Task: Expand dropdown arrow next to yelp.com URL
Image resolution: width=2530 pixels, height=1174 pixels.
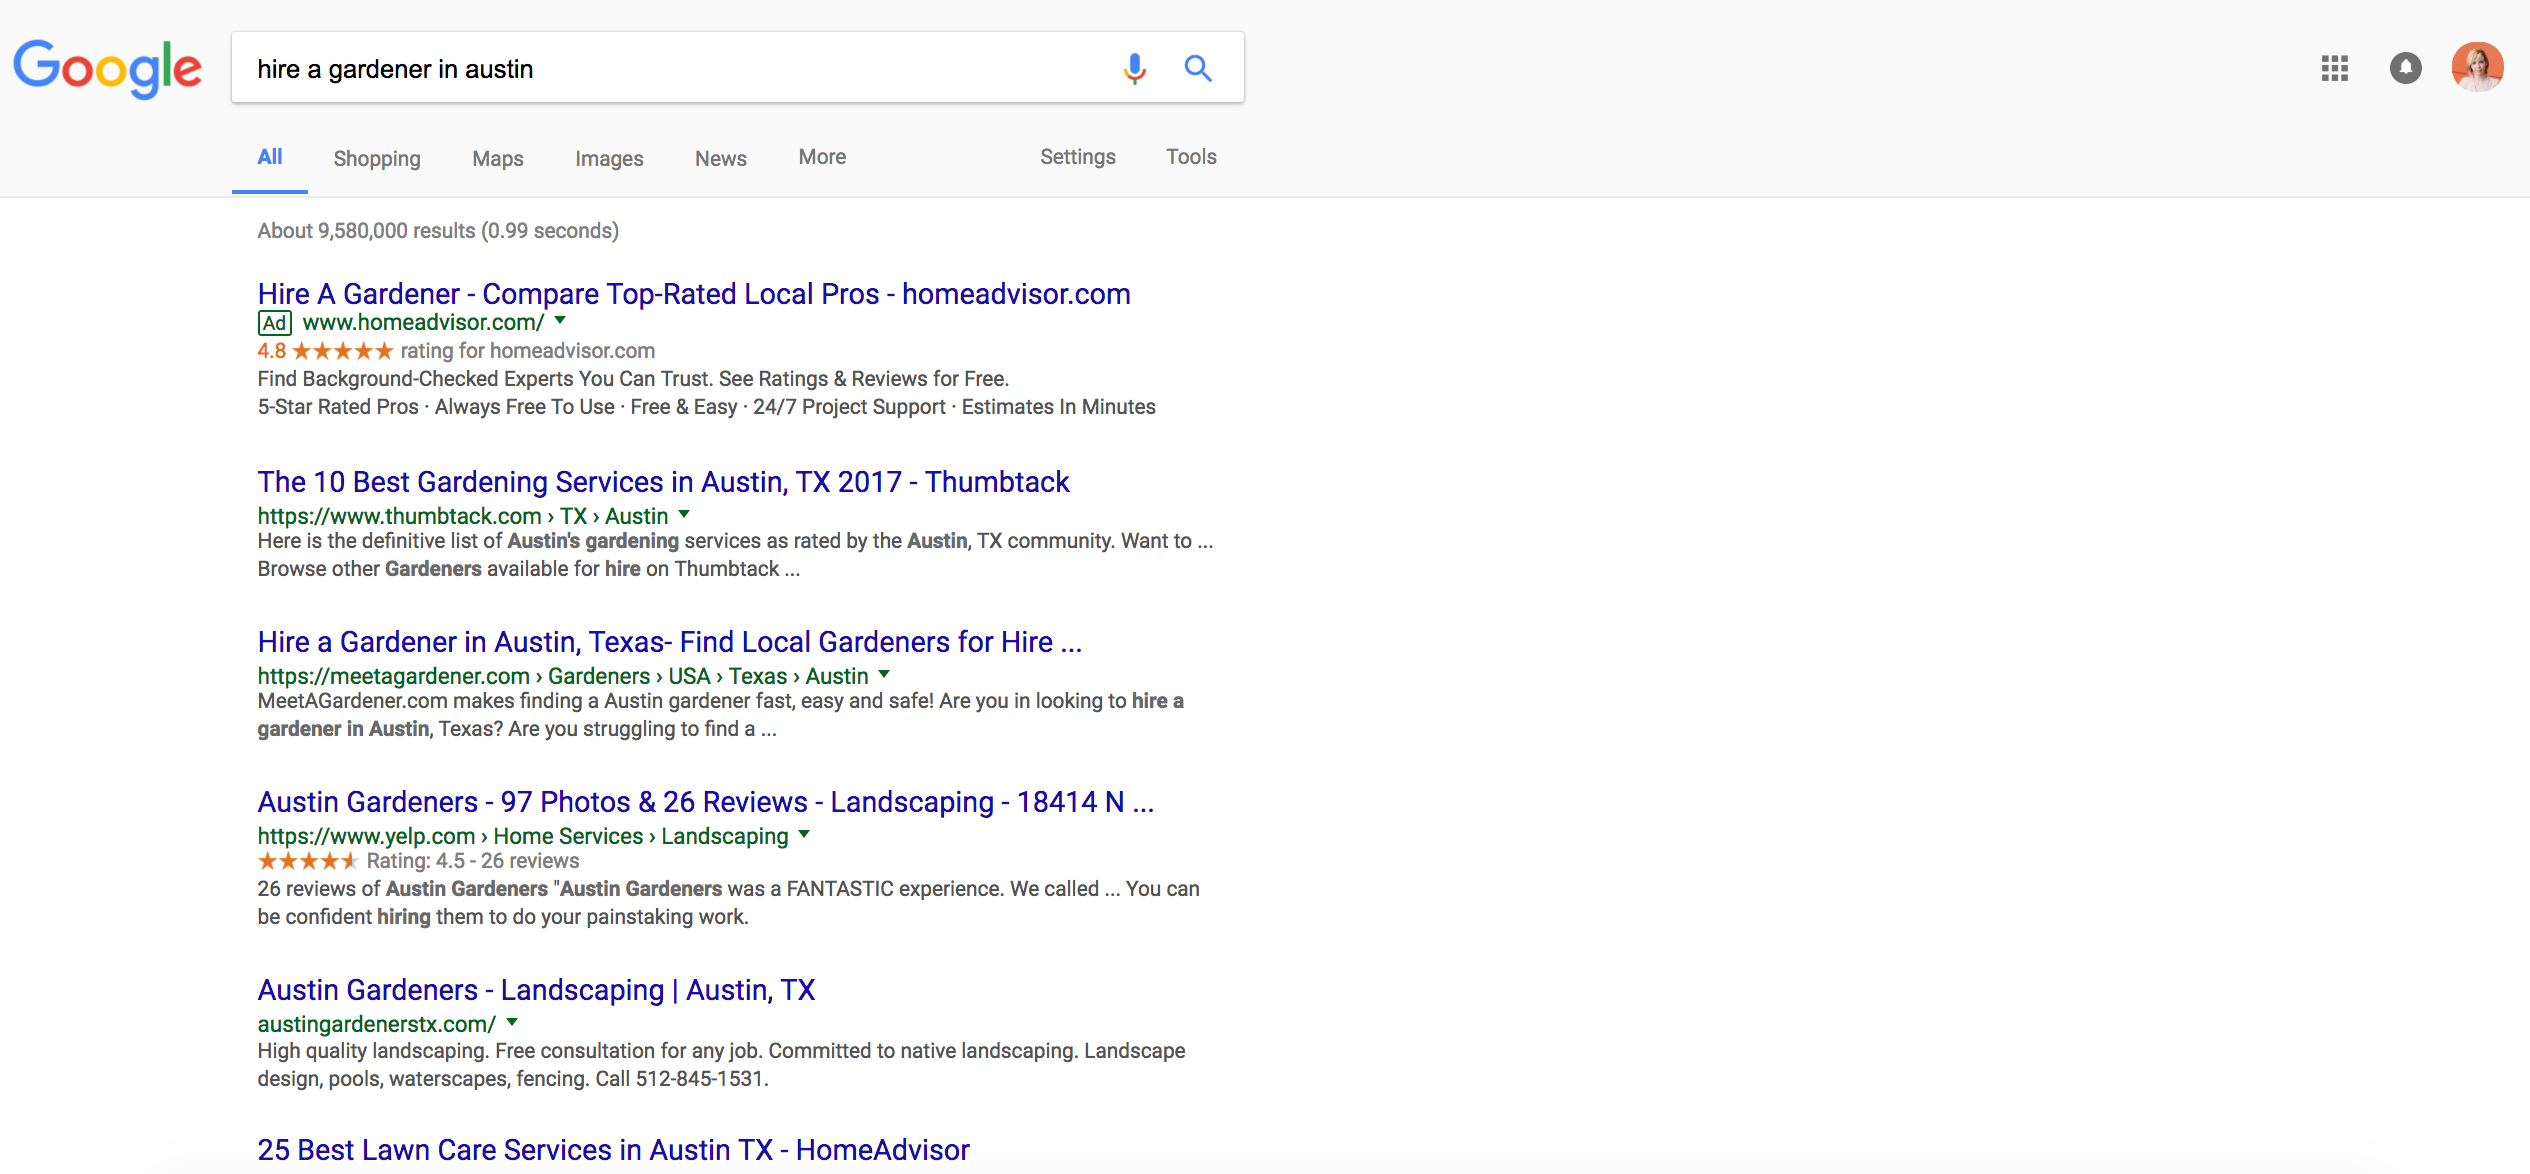Action: (804, 835)
